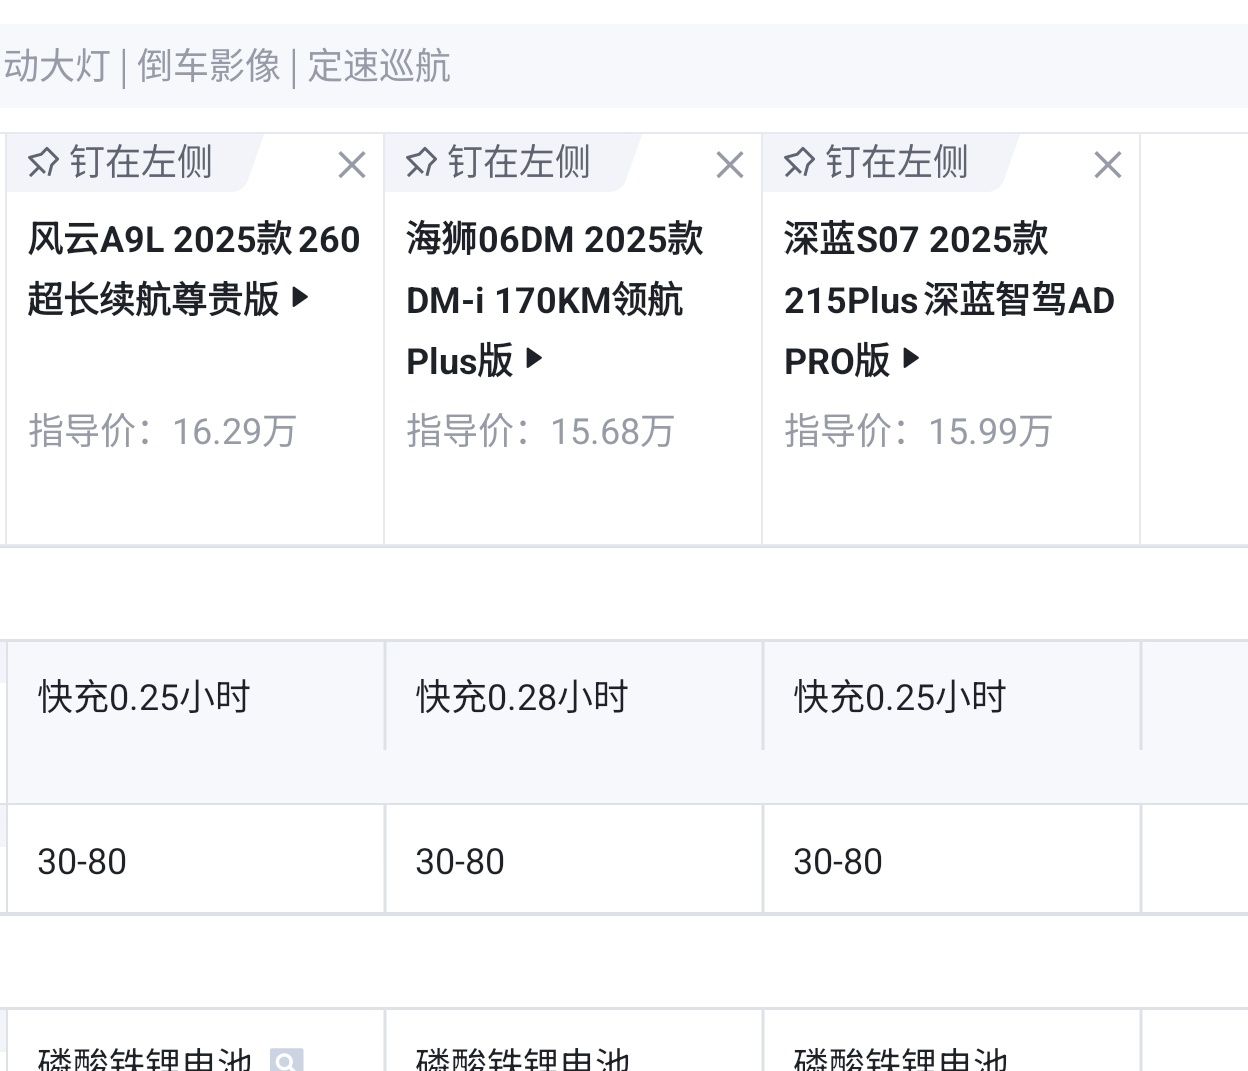Viewport: 1248px width, 1071px height.
Task: Click the X beside the third 钉在左侧 label
Action: (1107, 164)
